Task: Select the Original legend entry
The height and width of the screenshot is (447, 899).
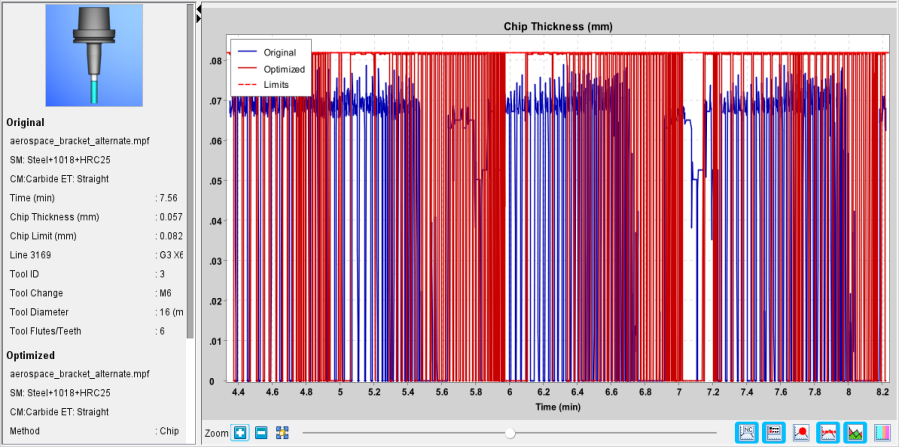Action: click(279, 52)
